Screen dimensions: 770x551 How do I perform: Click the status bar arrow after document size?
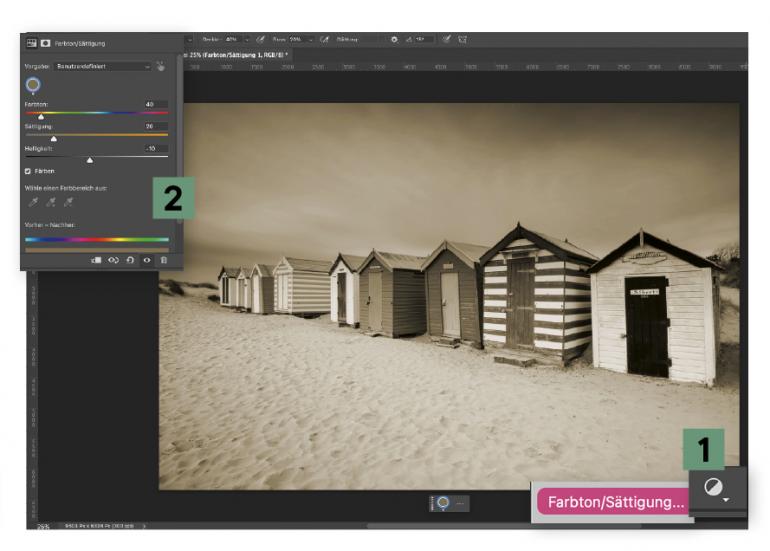tap(144, 526)
